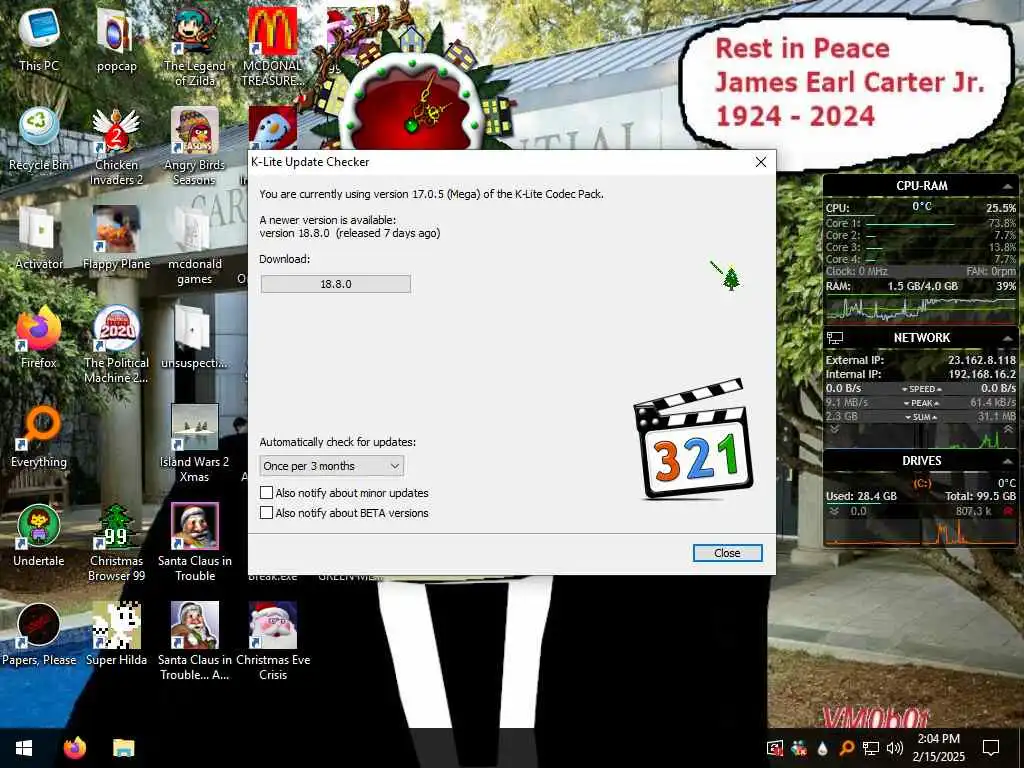Select the This PC desktop icon
Image resolution: width=1024 pixels, height=768 pixels.
click(x=39, y=40)
